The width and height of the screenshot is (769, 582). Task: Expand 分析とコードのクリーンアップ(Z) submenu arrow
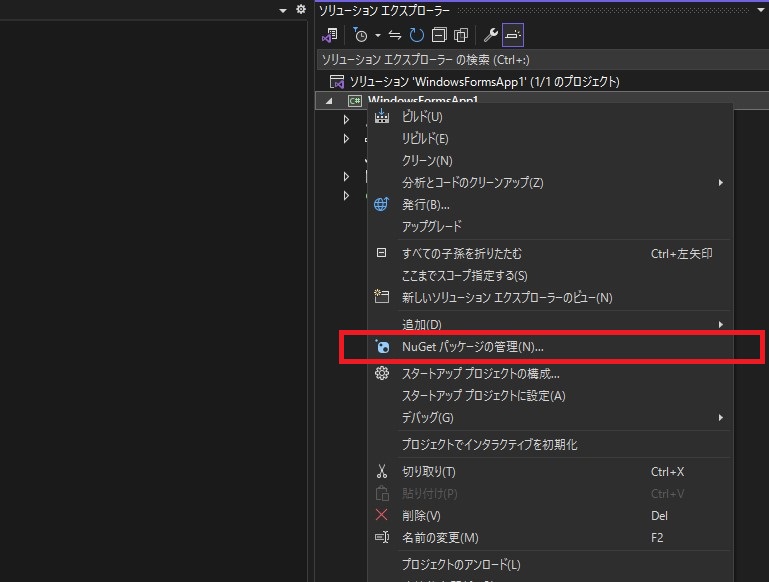click(720, 183)
